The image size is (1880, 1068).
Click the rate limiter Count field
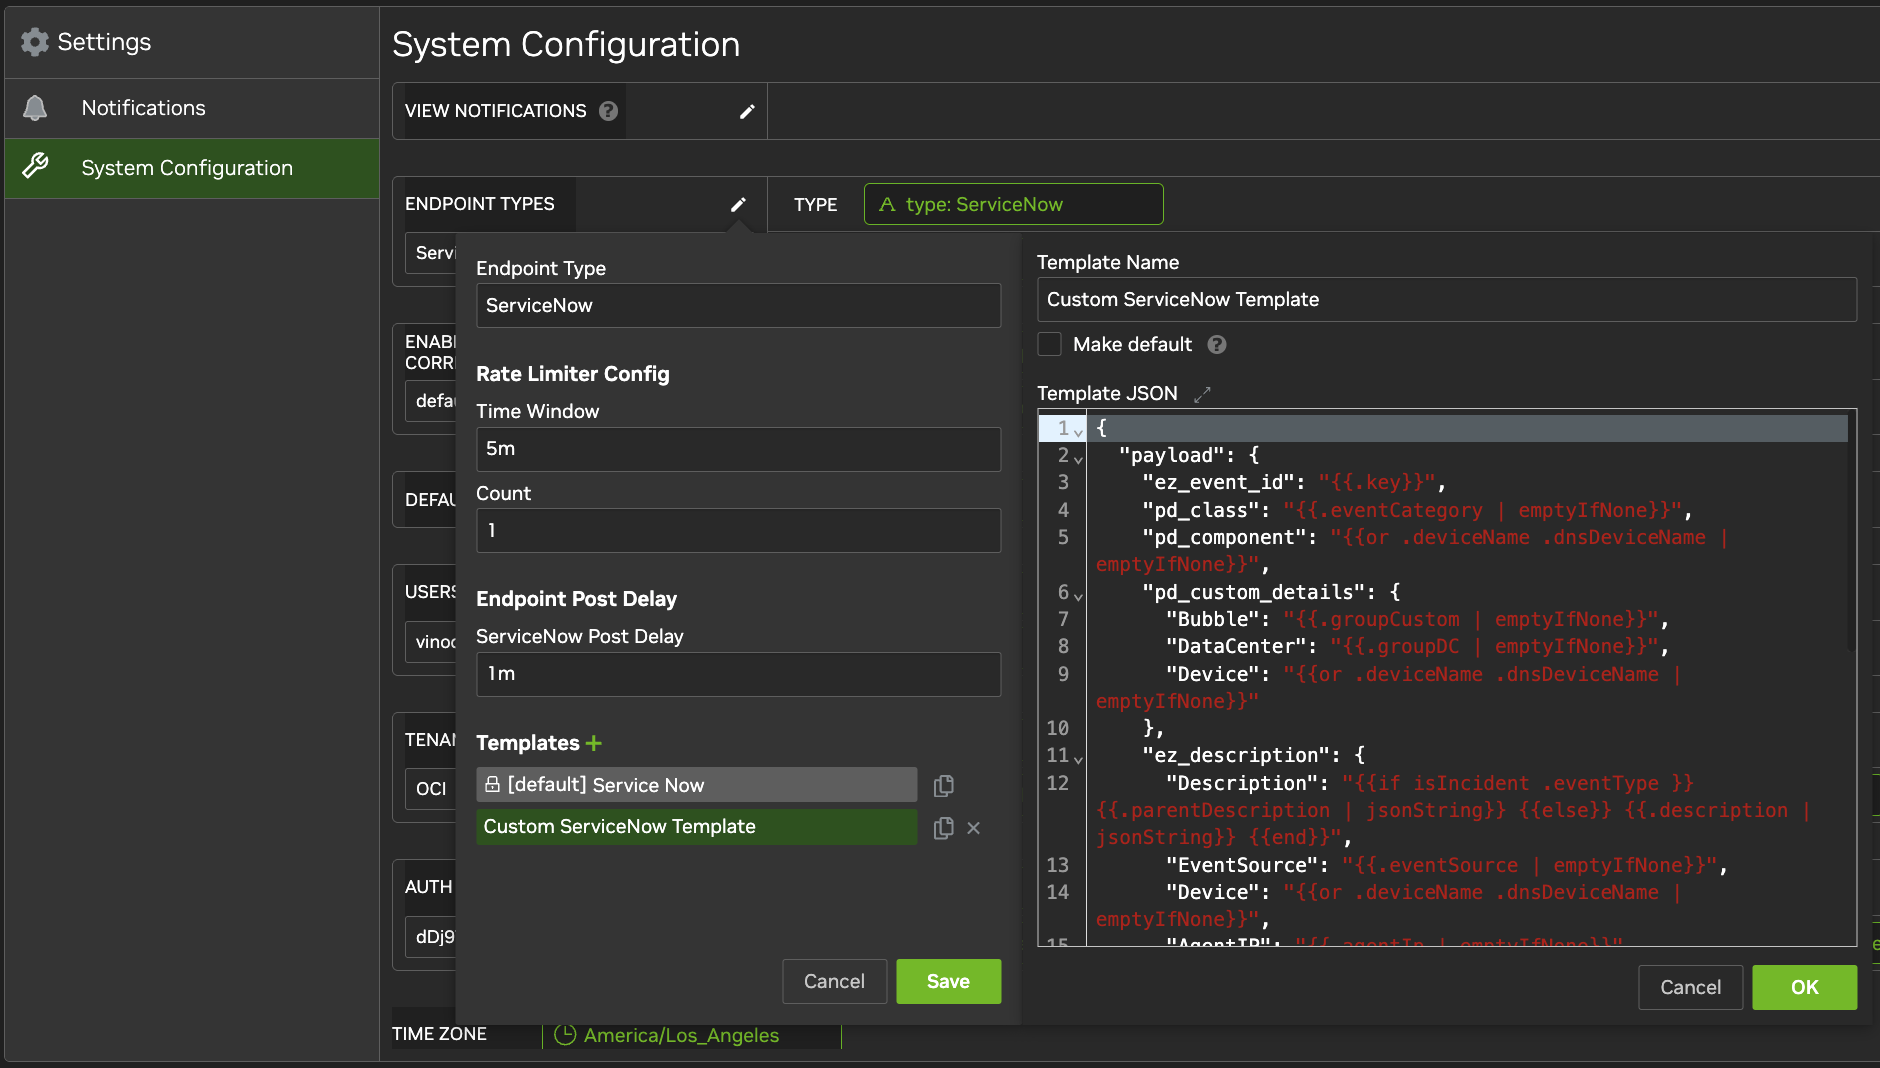pos(738,530)
